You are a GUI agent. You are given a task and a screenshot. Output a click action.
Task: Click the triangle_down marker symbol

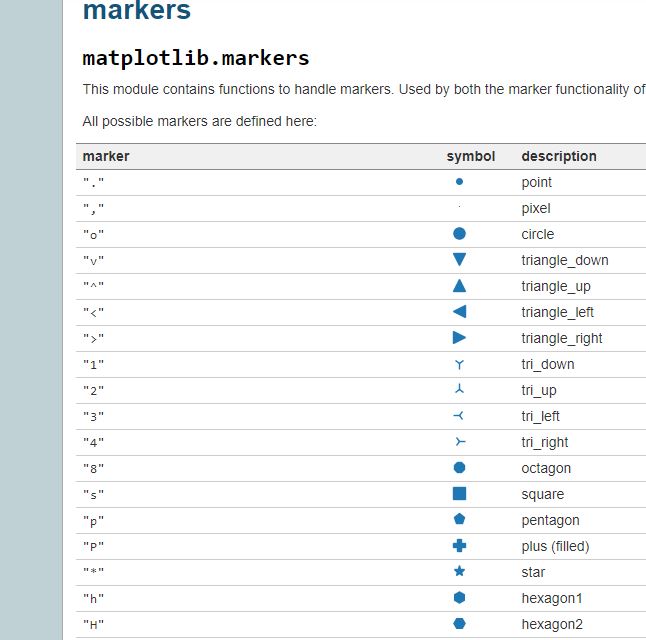click(459, 260)
